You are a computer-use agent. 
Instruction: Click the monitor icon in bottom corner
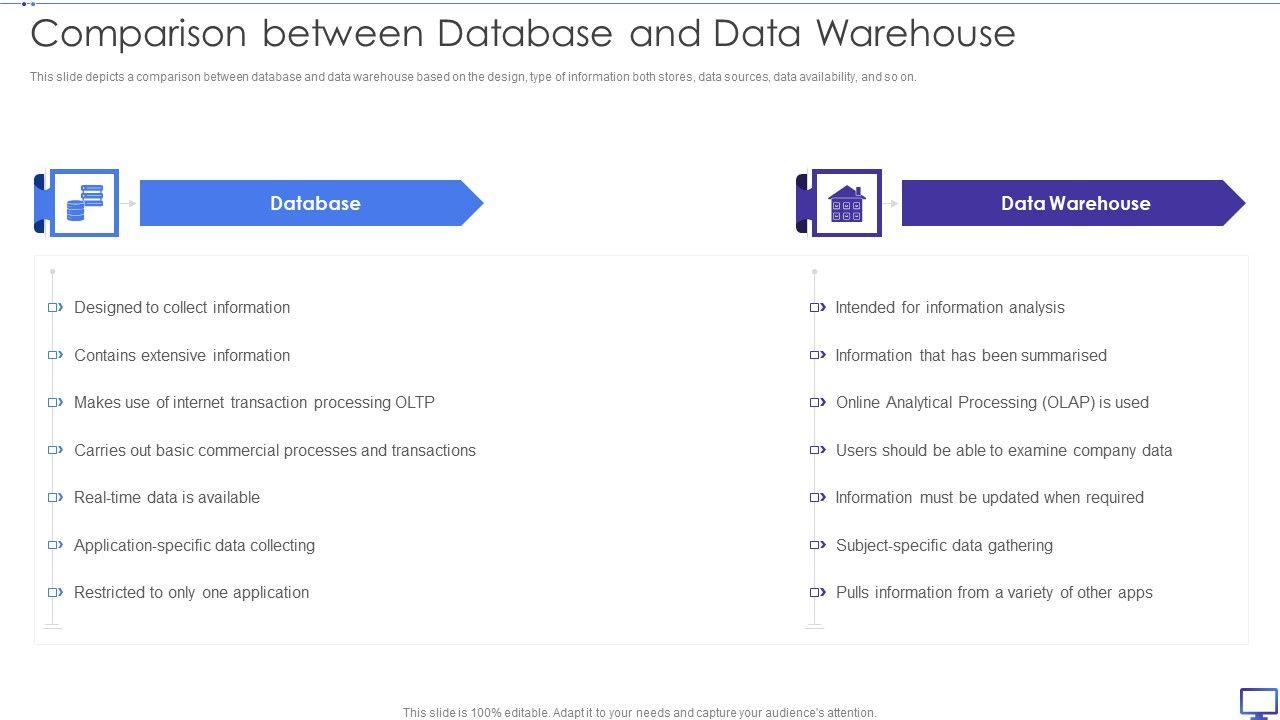tap(1258, 702)
